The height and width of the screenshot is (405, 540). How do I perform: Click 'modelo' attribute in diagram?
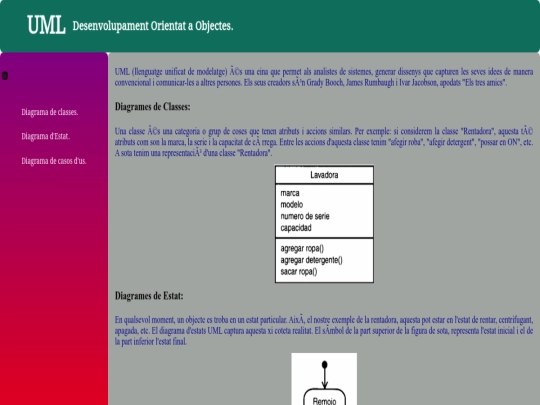tap(292, 205)
